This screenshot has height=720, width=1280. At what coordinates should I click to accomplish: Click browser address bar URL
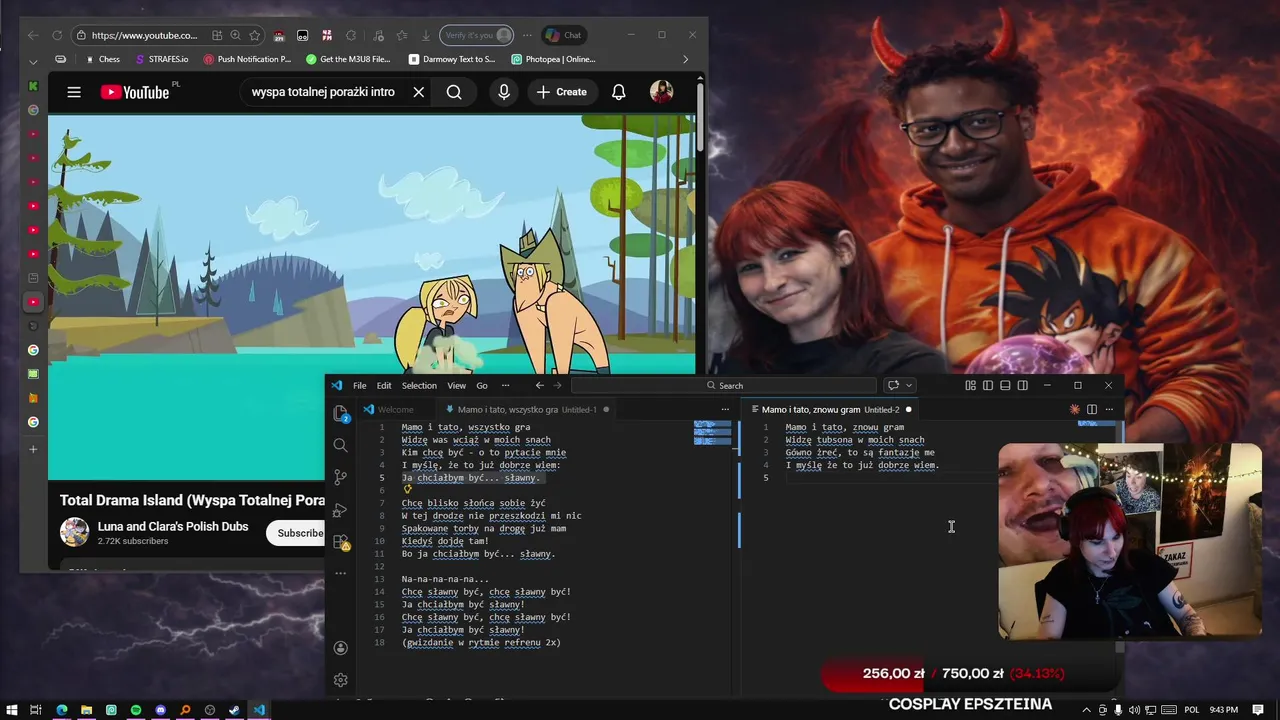[144, 35]
